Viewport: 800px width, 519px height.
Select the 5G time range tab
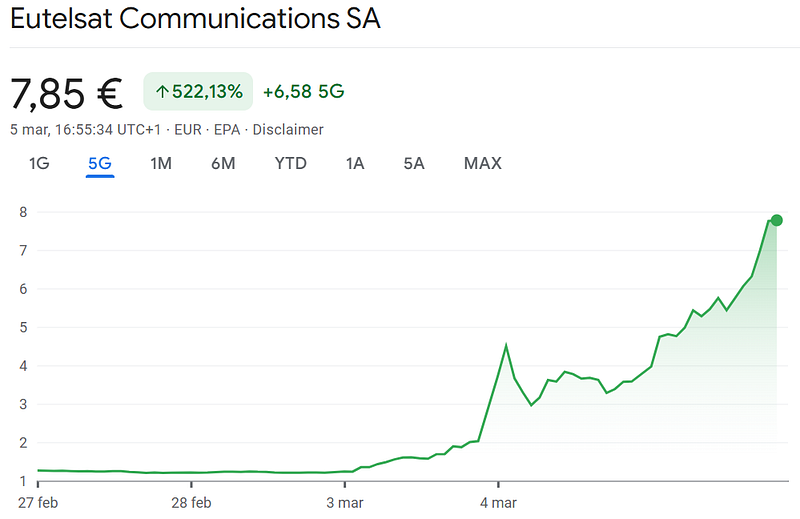point(100,163)
